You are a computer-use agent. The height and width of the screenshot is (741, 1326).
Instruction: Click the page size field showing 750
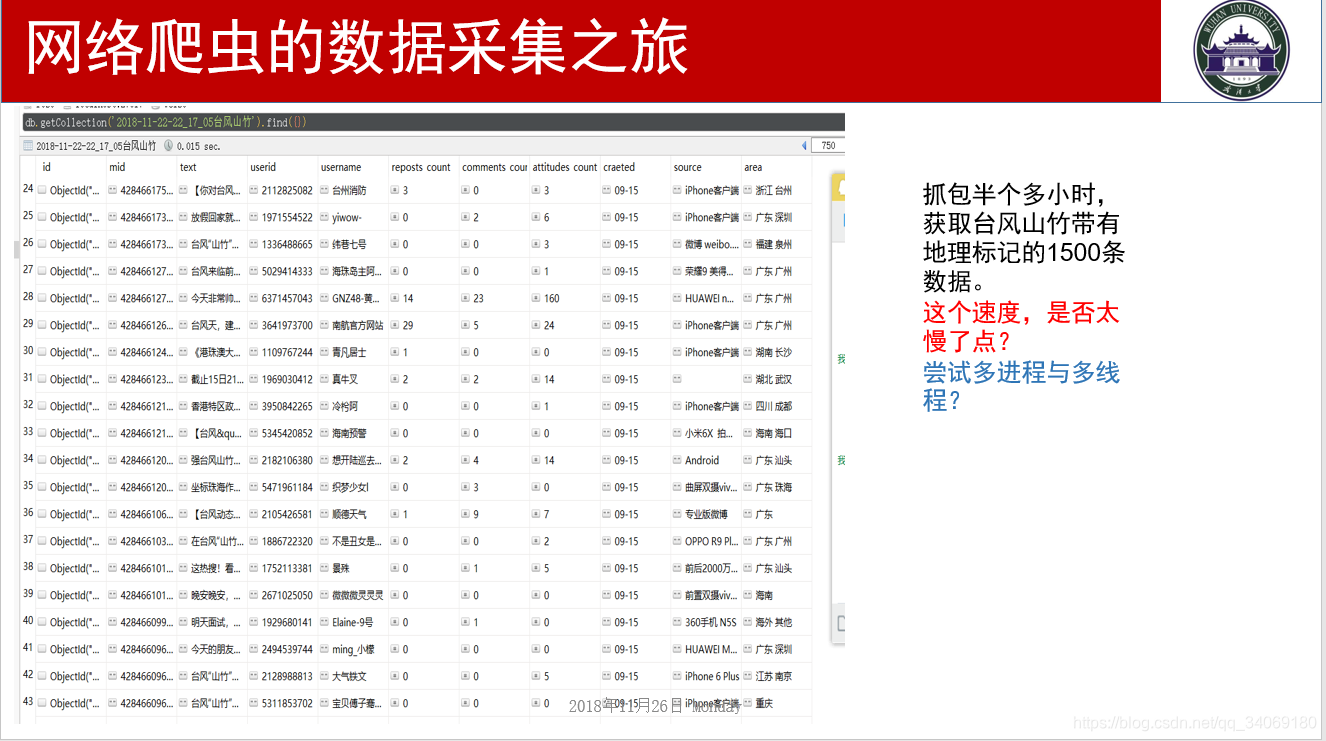point(829,146)
